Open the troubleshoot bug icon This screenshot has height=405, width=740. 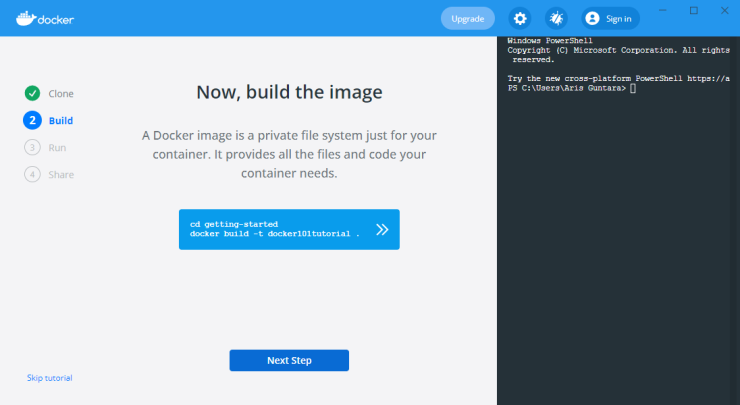[x=556, y=18]
